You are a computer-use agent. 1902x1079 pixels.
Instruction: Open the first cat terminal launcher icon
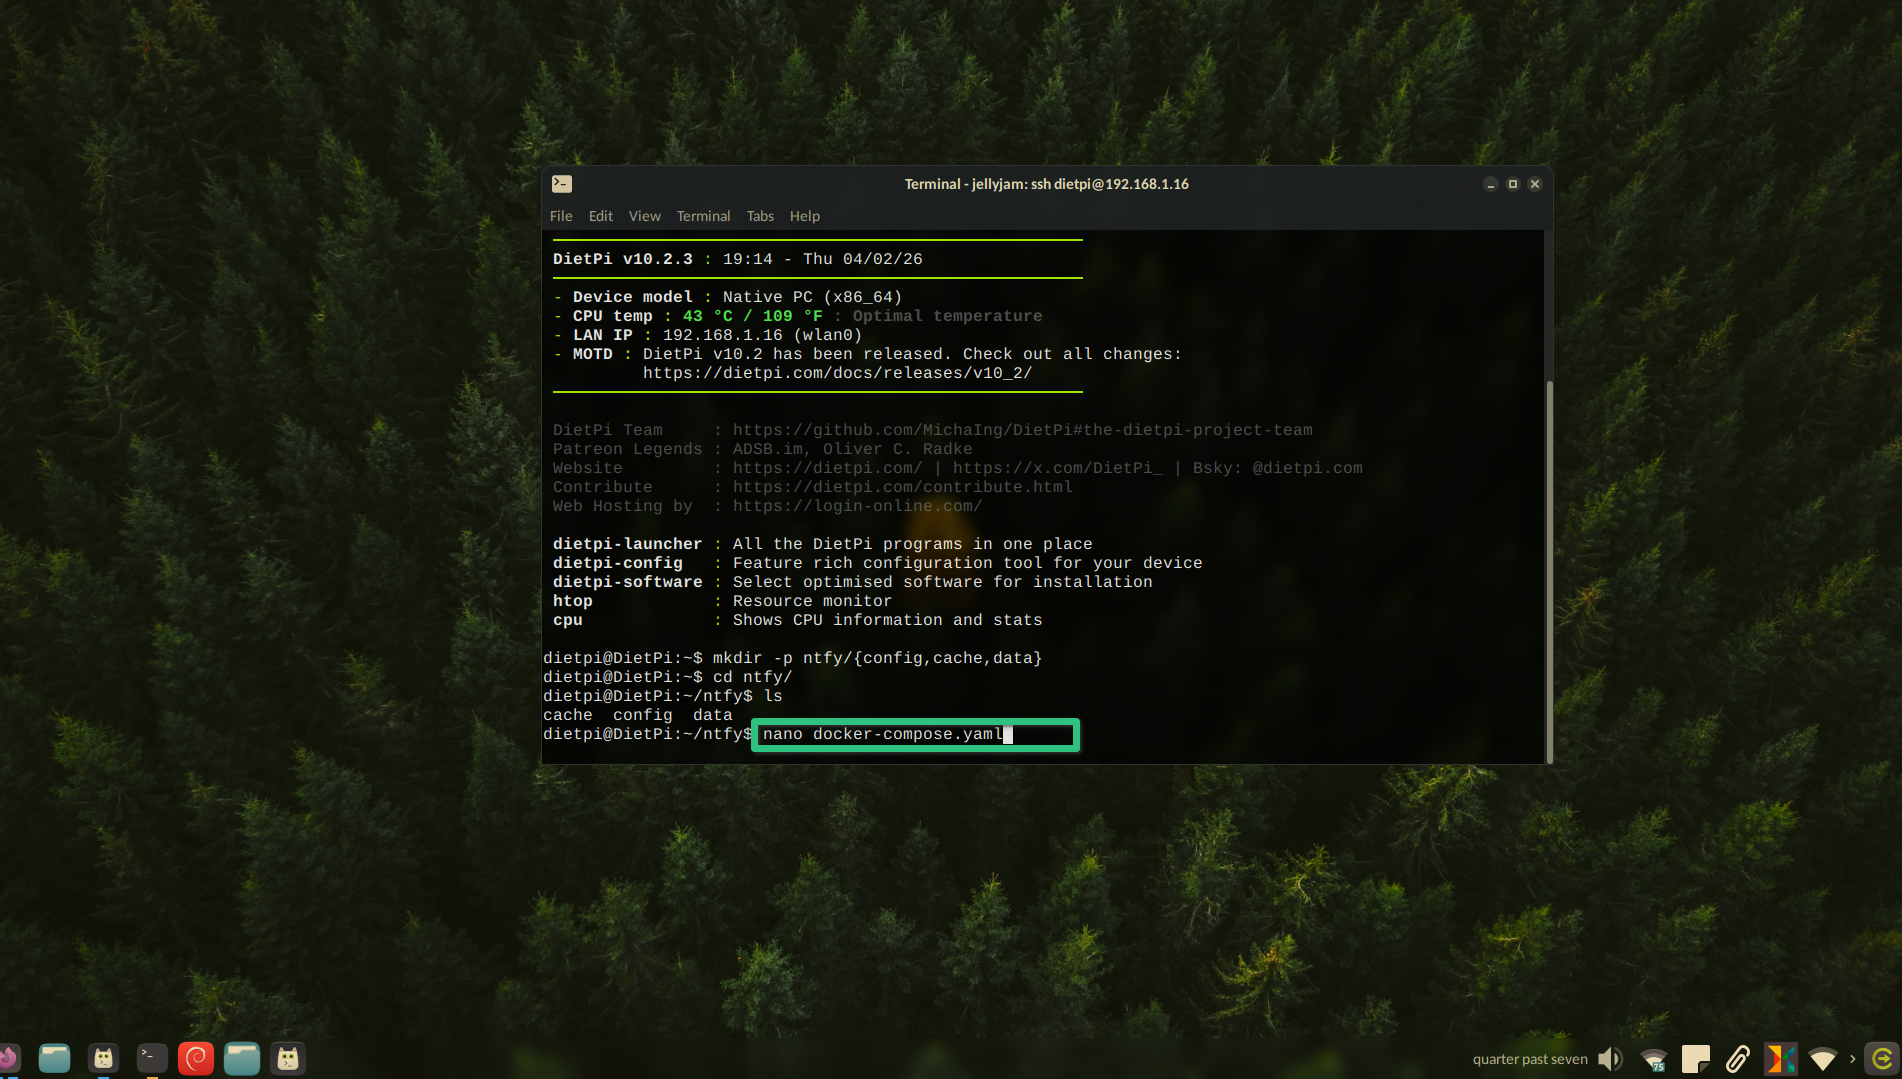103,1058
